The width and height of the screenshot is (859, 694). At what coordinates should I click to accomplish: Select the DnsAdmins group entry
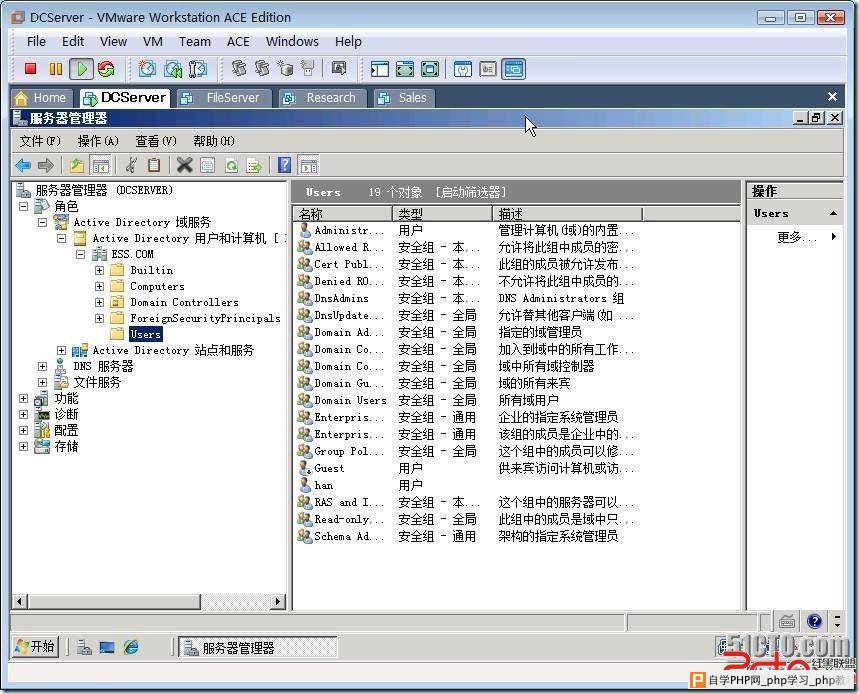pyautogui.click(x=341, y=299)
